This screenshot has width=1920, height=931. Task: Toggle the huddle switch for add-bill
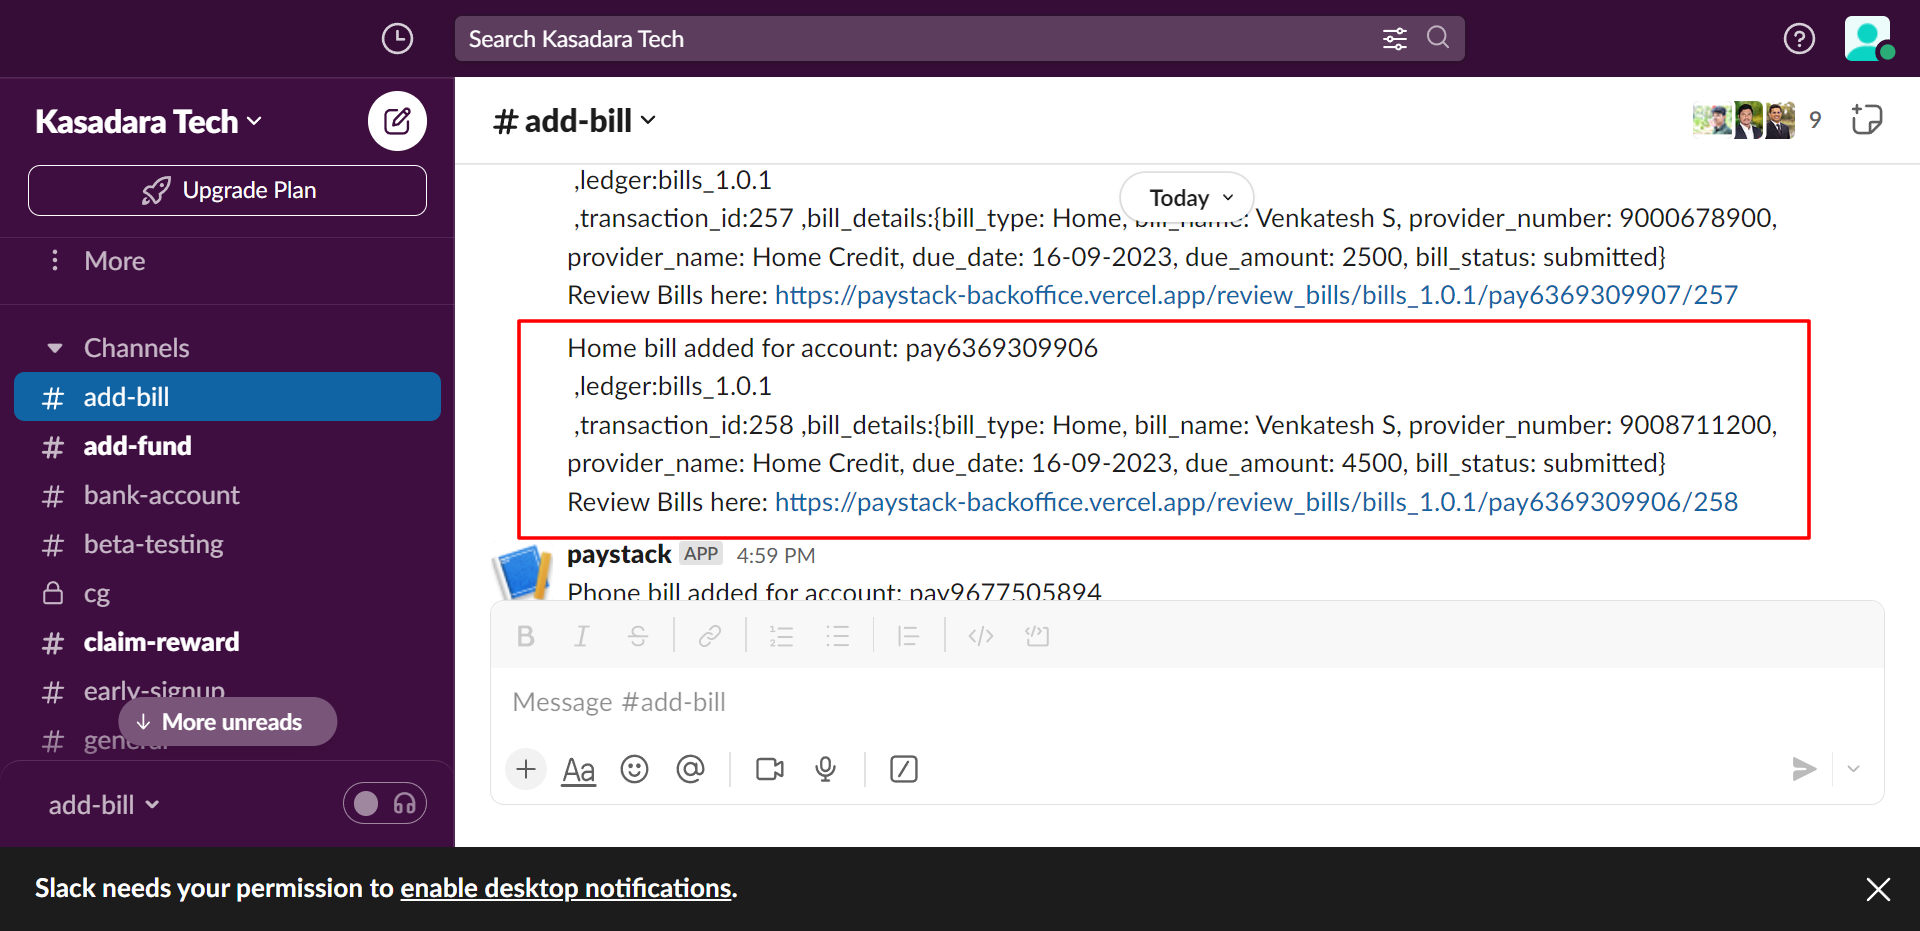[x=384, y=804]
